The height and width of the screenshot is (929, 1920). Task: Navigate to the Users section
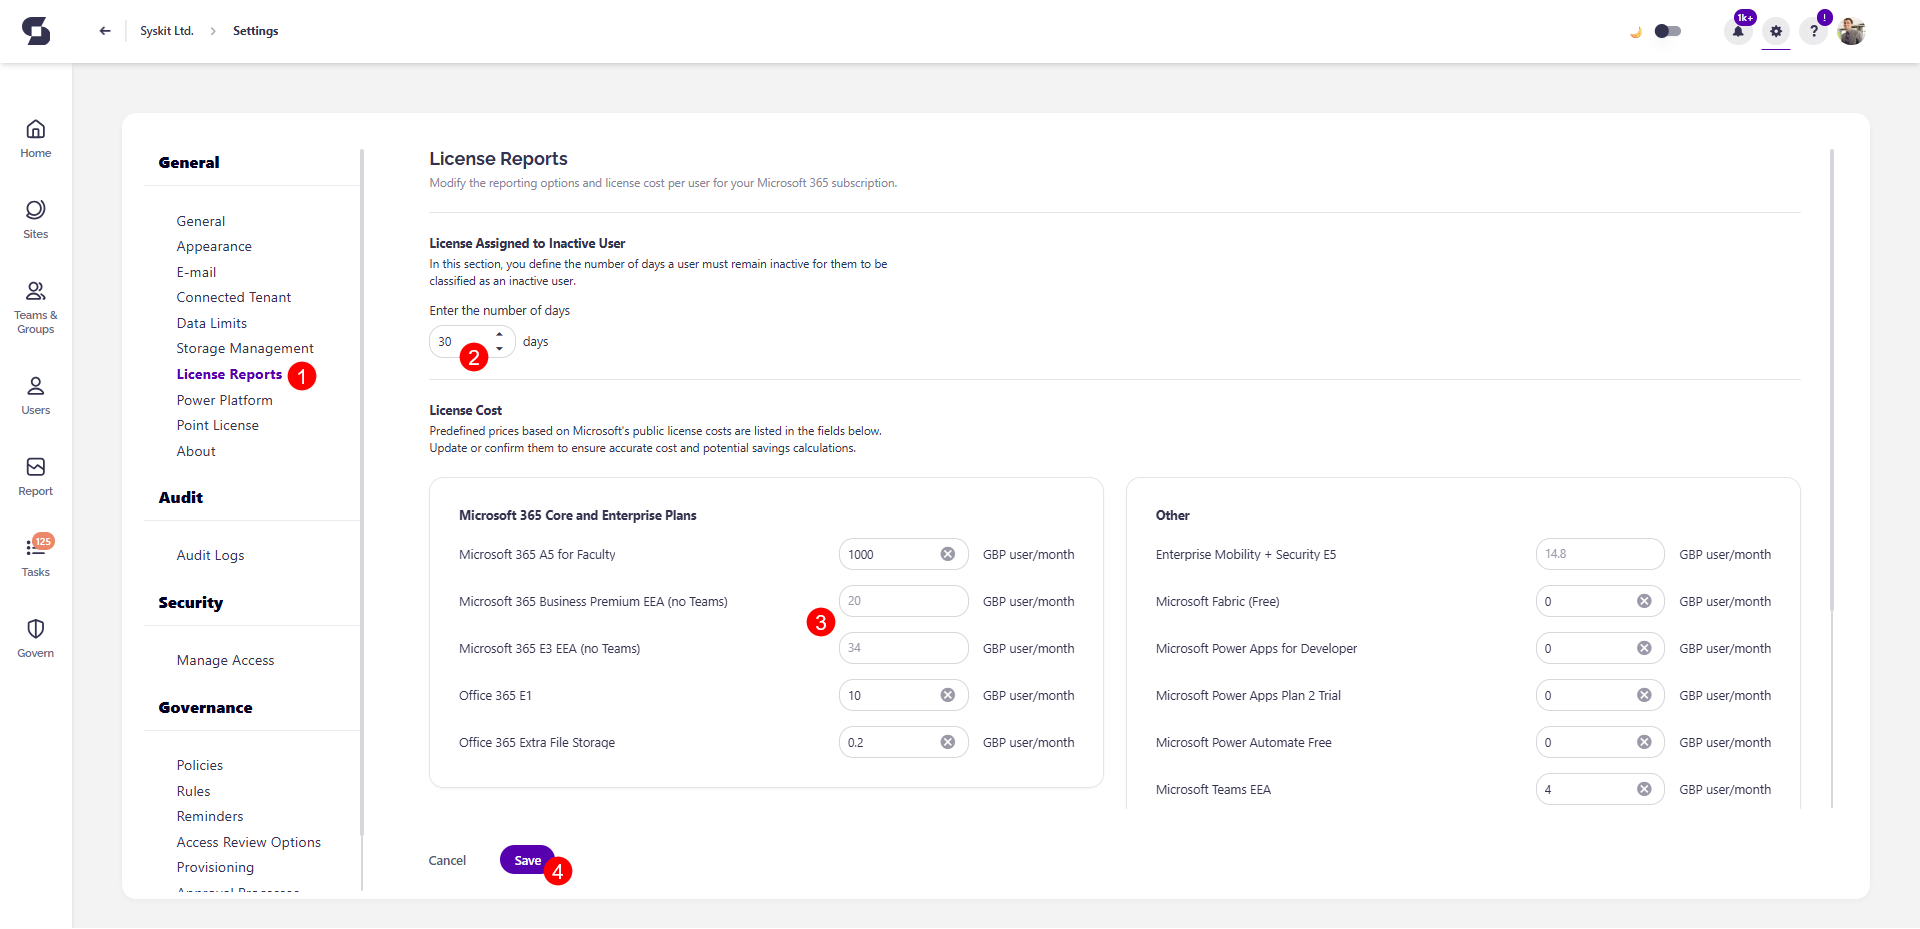pyautogui.click(x=35, y=392)
